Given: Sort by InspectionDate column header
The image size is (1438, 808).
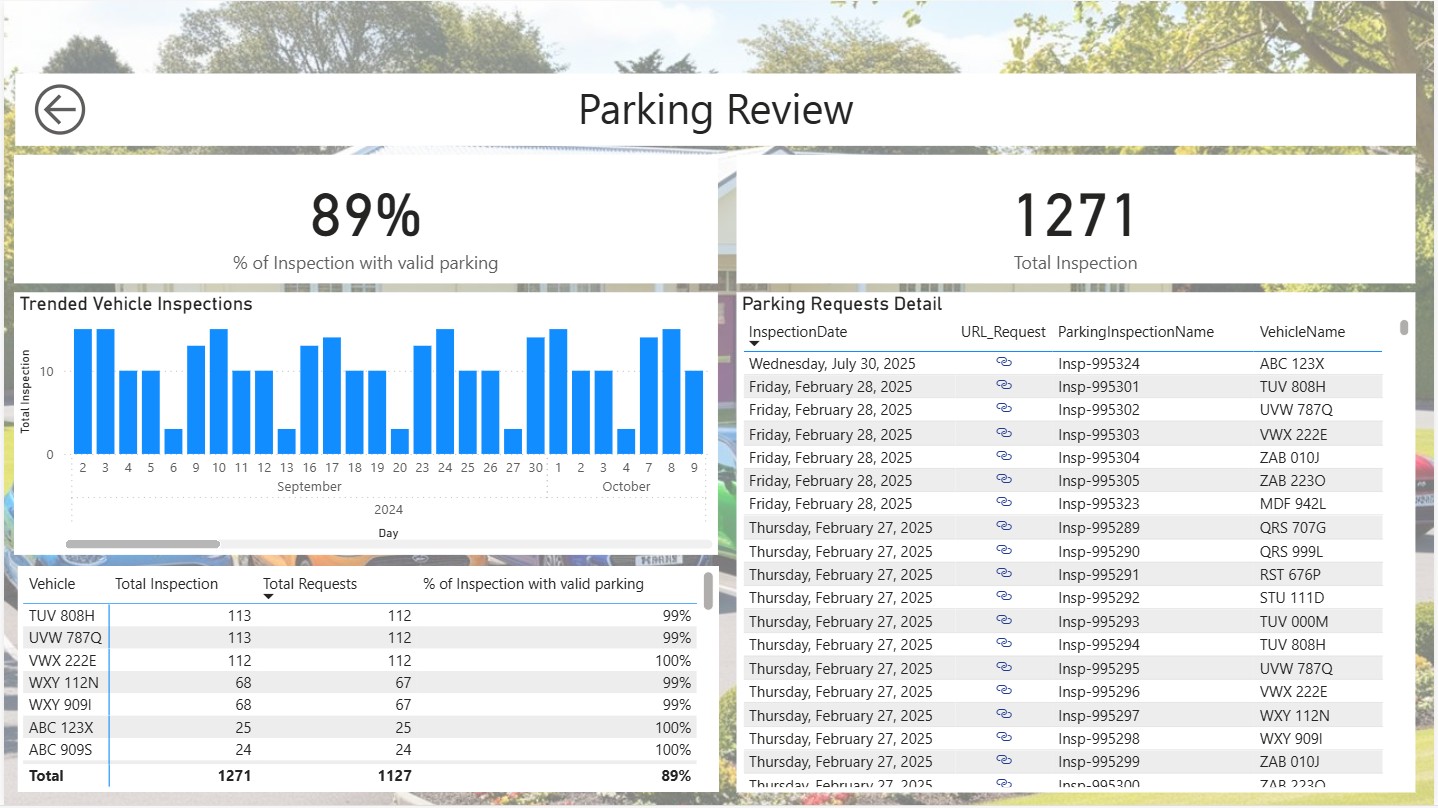Looking at the screenshot, I should (x=797, y=332).
